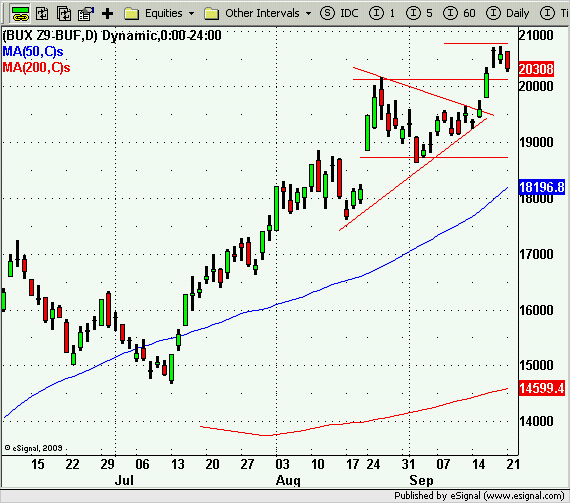Expand the Equities dropdown arrow
The image size is (570, 503).
[192, 14]
